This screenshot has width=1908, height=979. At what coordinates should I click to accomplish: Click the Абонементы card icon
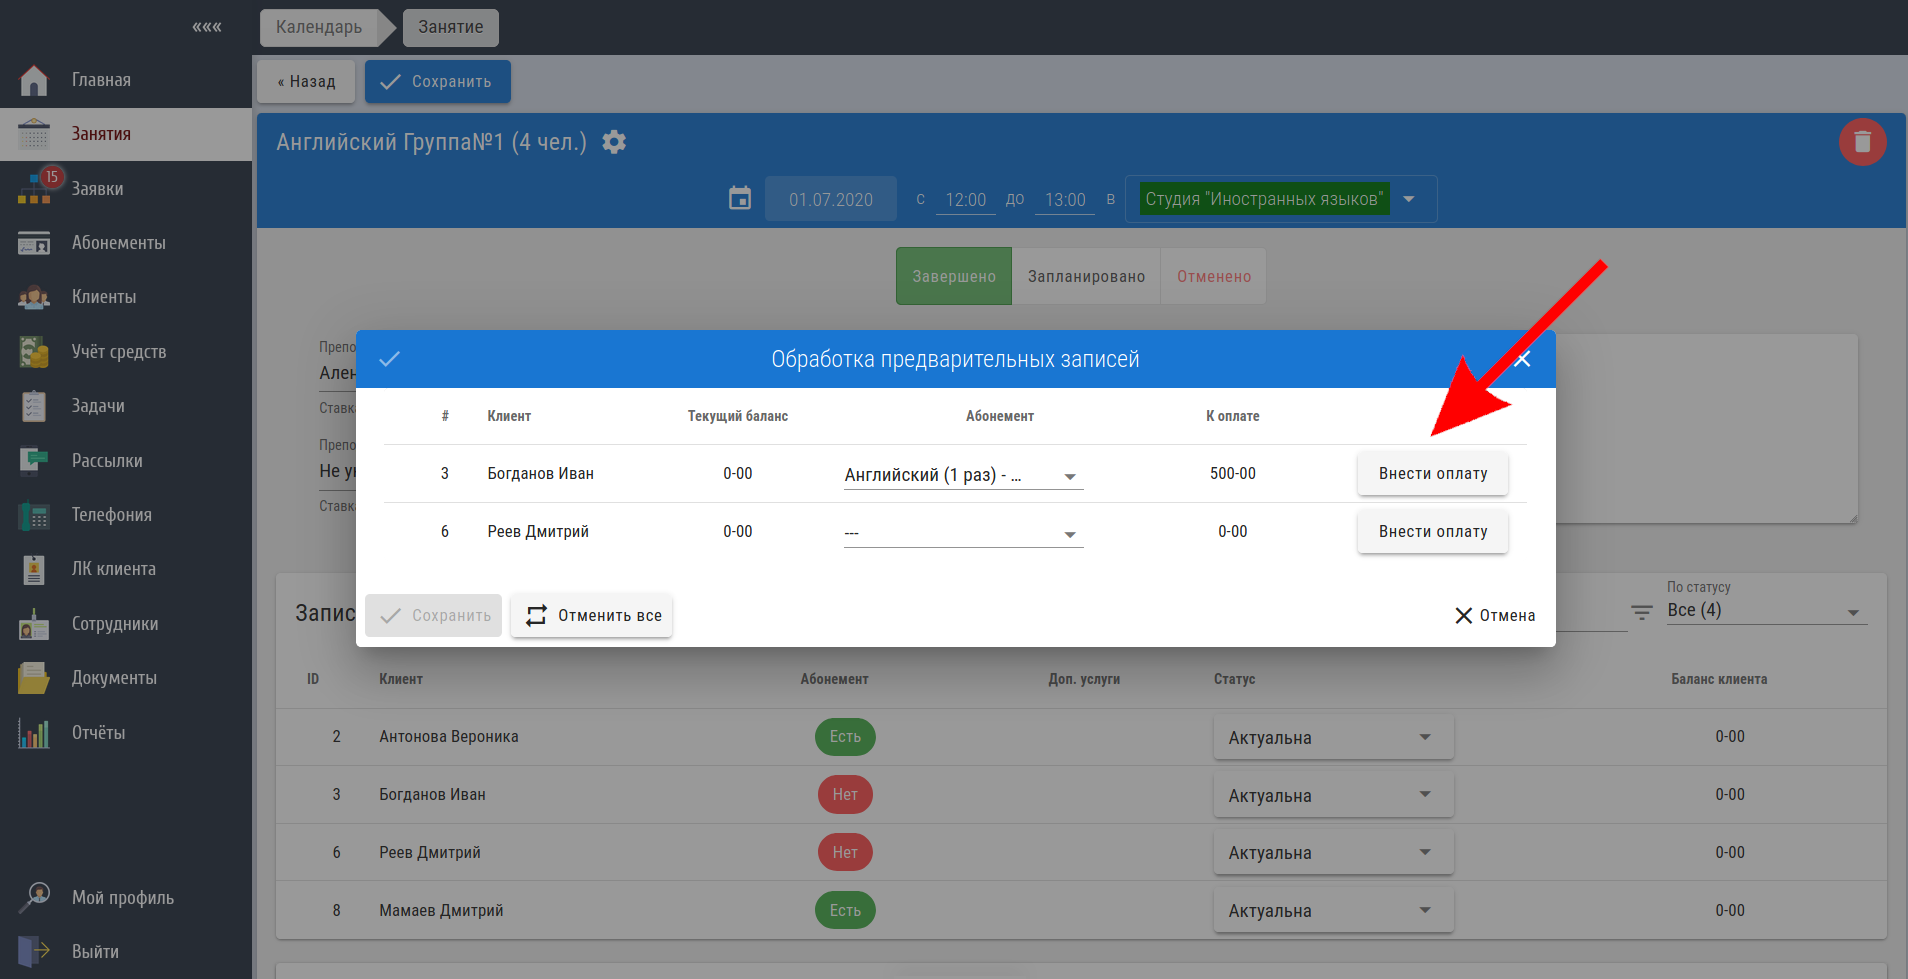pyautogui.click(x=34, y=243)
